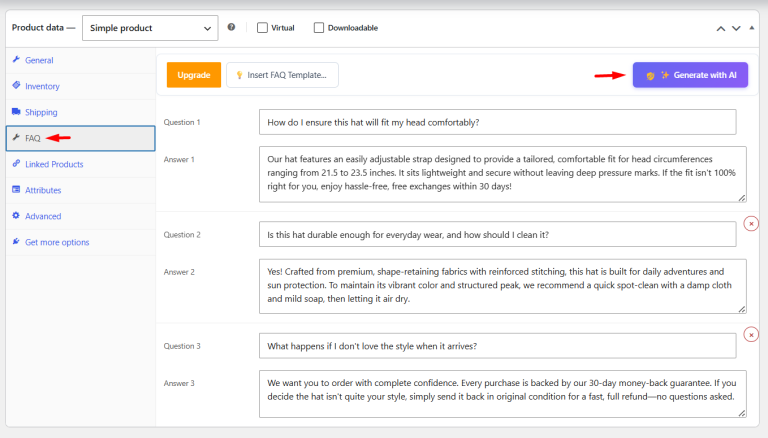This screenshot has height=438, width=768.
Task: Click Generate with AI button
Action: tap(690, 75)
